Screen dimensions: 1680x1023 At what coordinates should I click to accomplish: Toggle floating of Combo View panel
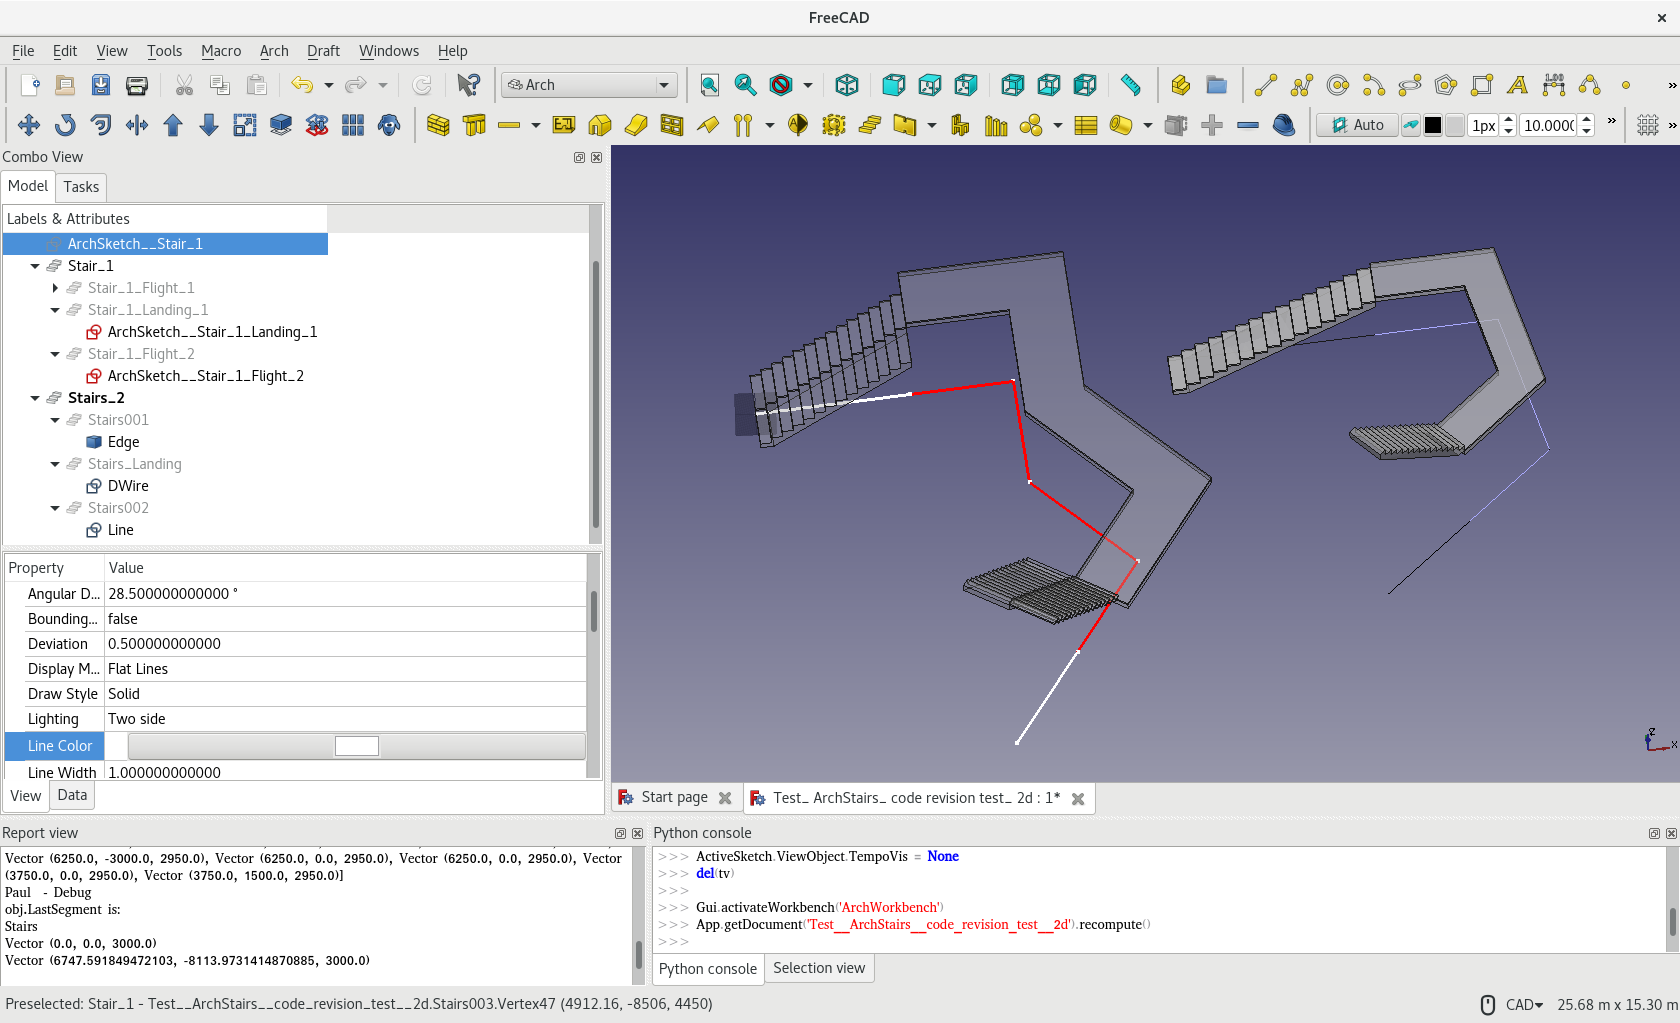click(579, 157)
